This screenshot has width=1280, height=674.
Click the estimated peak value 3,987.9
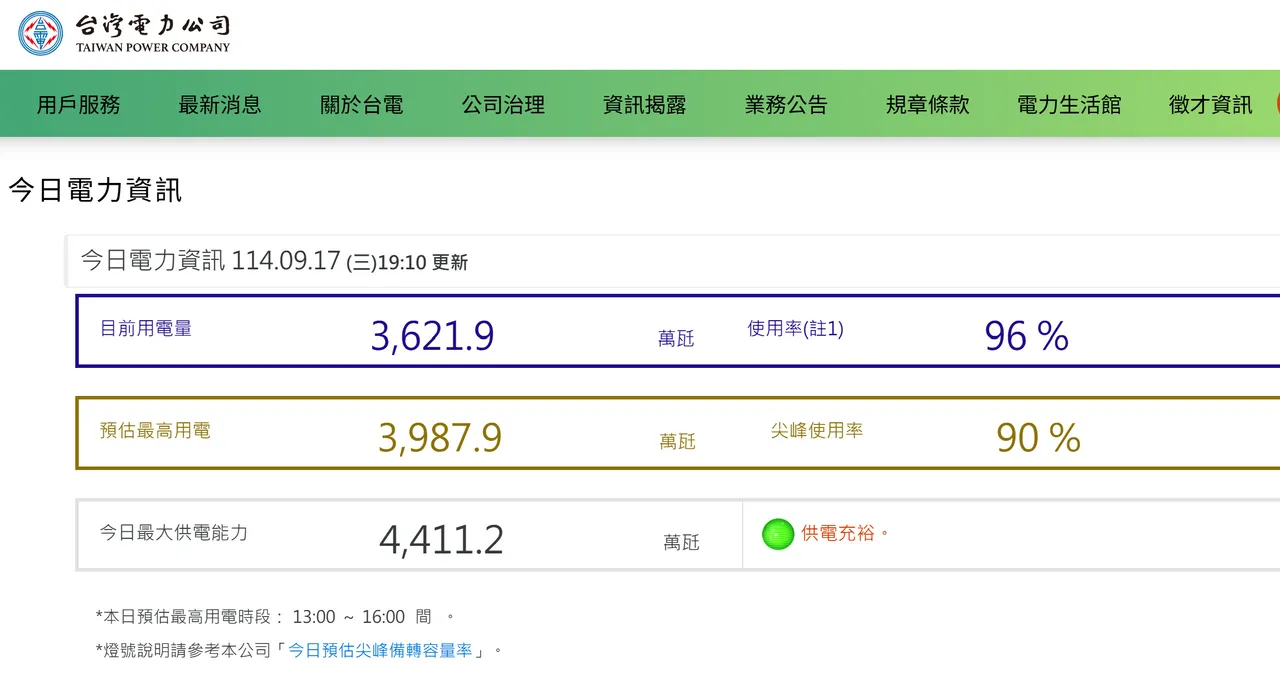coord(440,438)
